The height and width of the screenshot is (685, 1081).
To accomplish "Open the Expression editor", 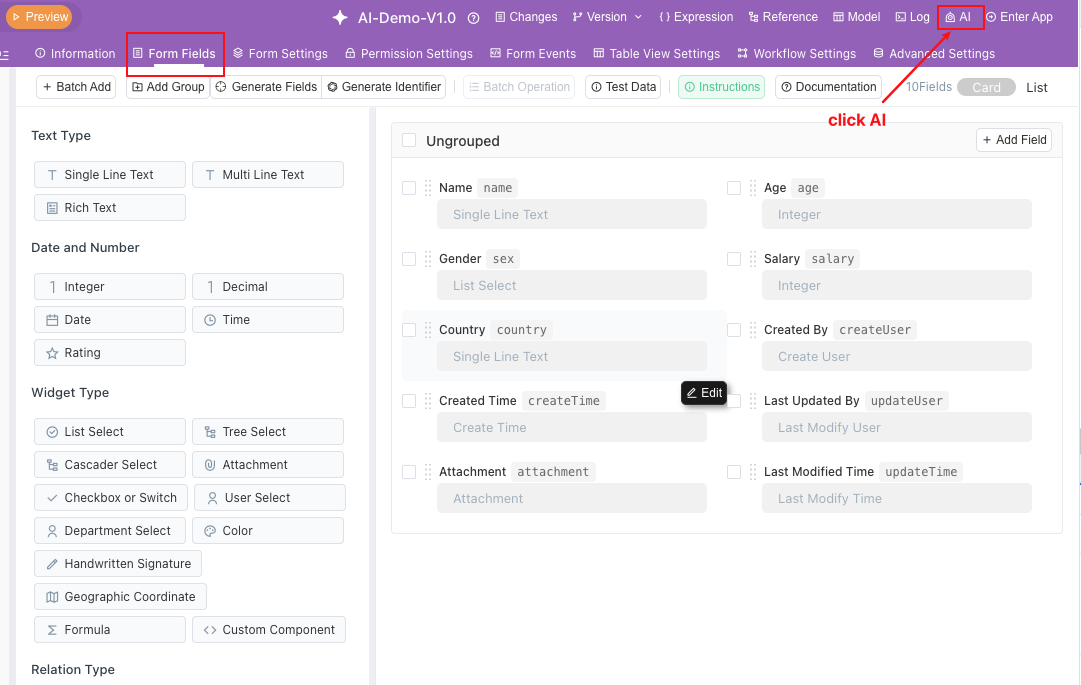I will point(696,17).
